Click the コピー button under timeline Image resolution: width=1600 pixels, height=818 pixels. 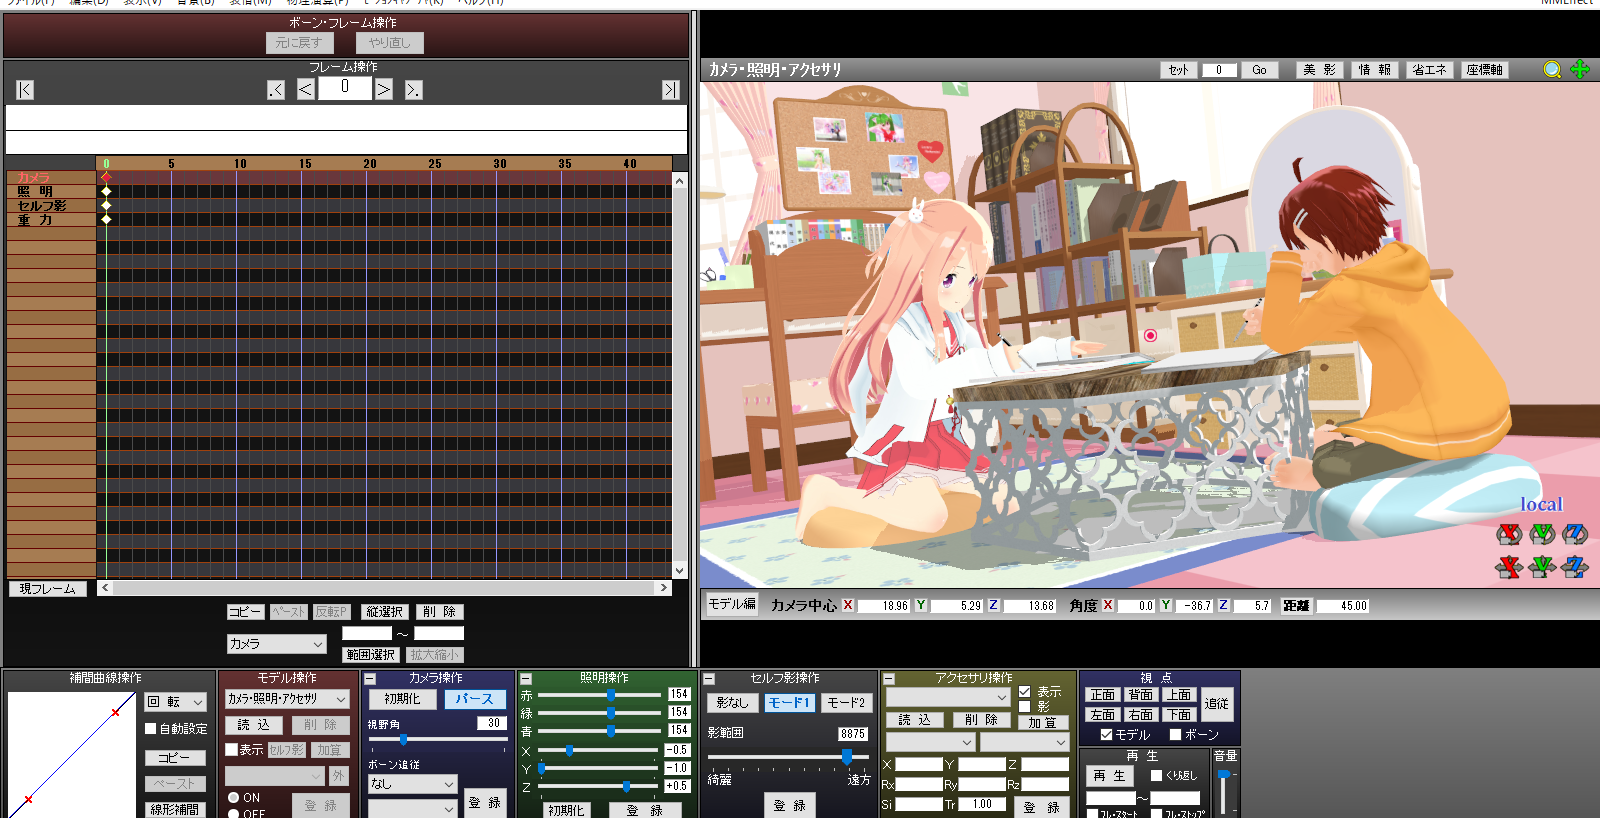(x=245, y=612)
